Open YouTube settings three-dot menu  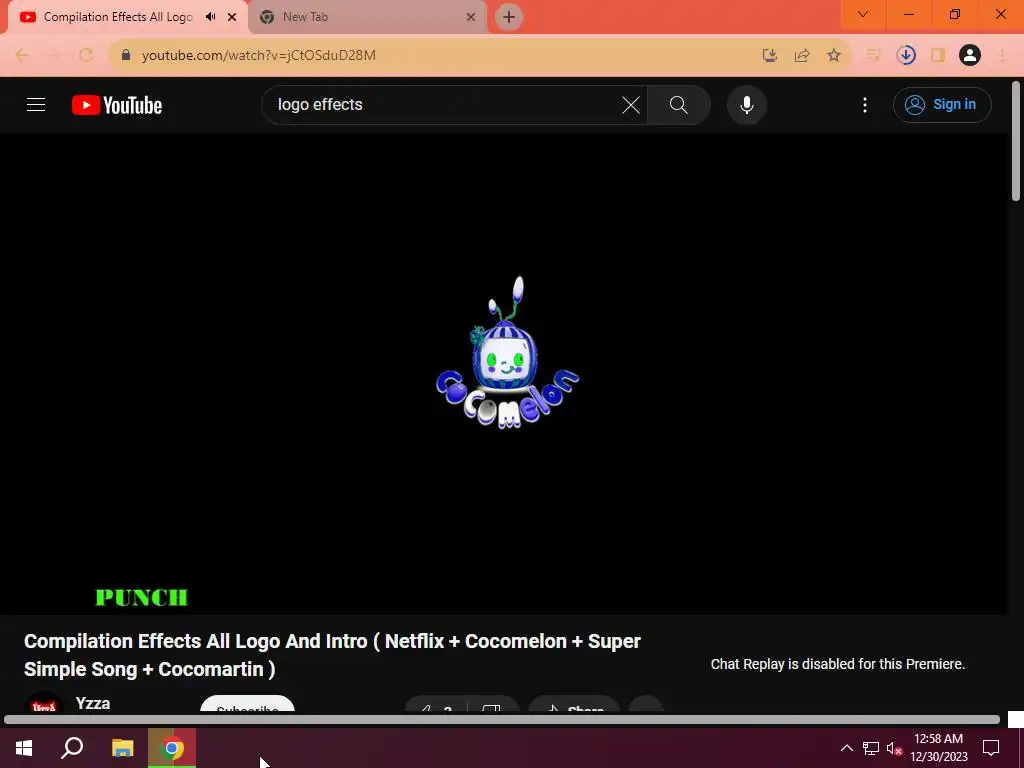[x=865, y=104]
